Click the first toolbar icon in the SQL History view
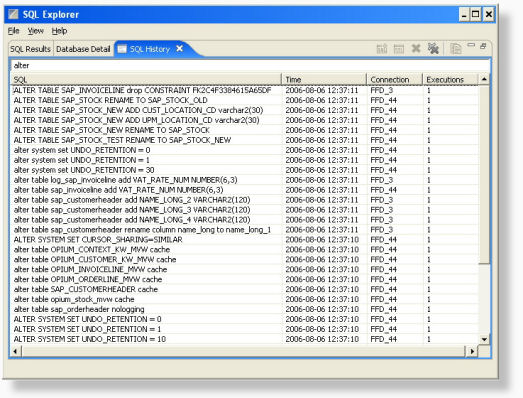 coord(382,49)
